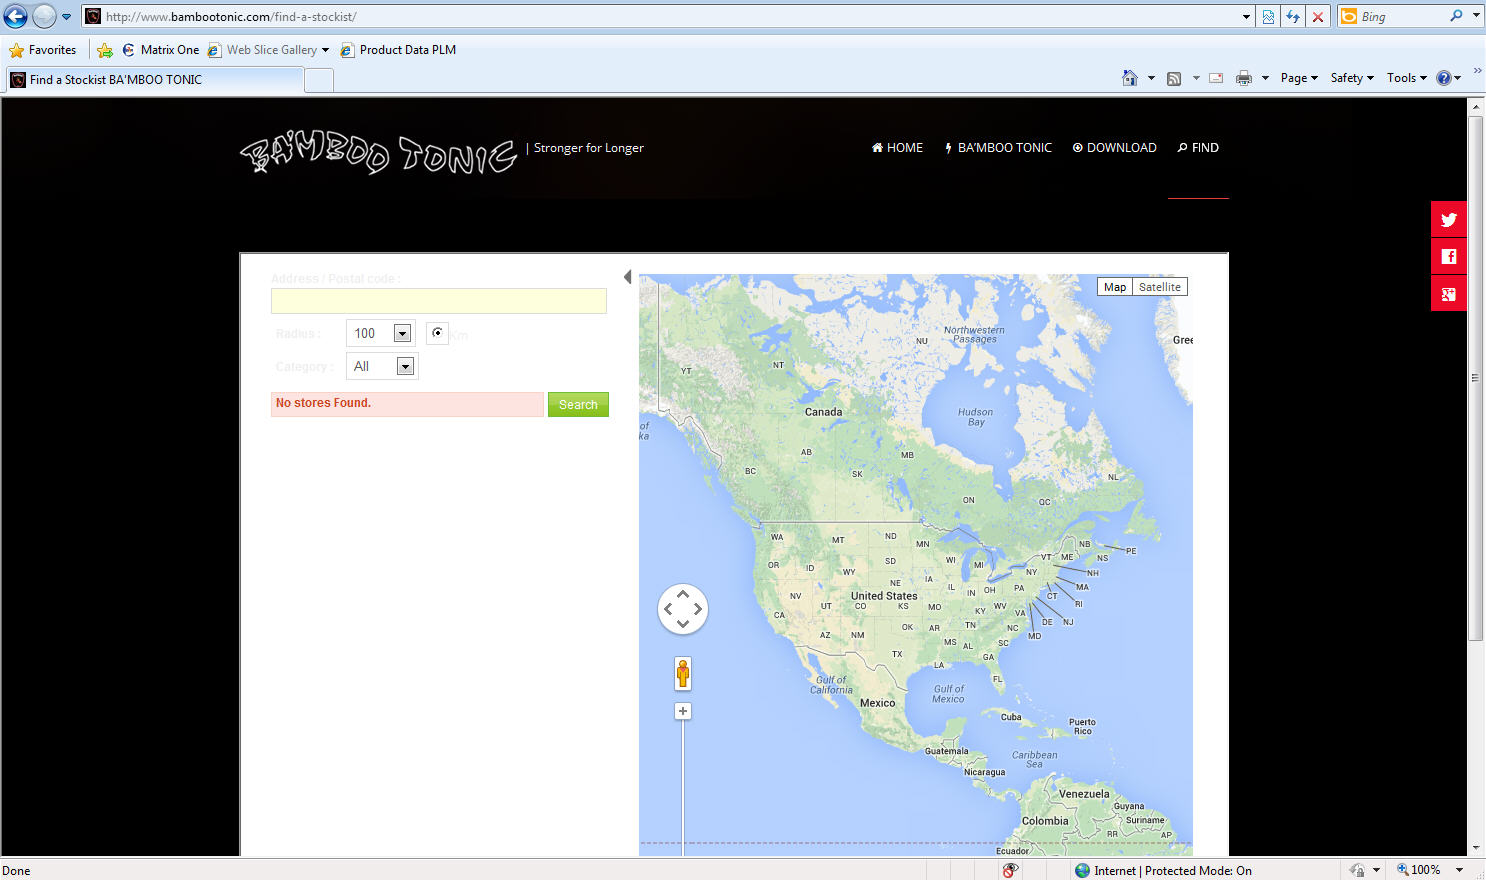
Task: Click the Facebook share icon
Action: click(x=1449, y=257)
